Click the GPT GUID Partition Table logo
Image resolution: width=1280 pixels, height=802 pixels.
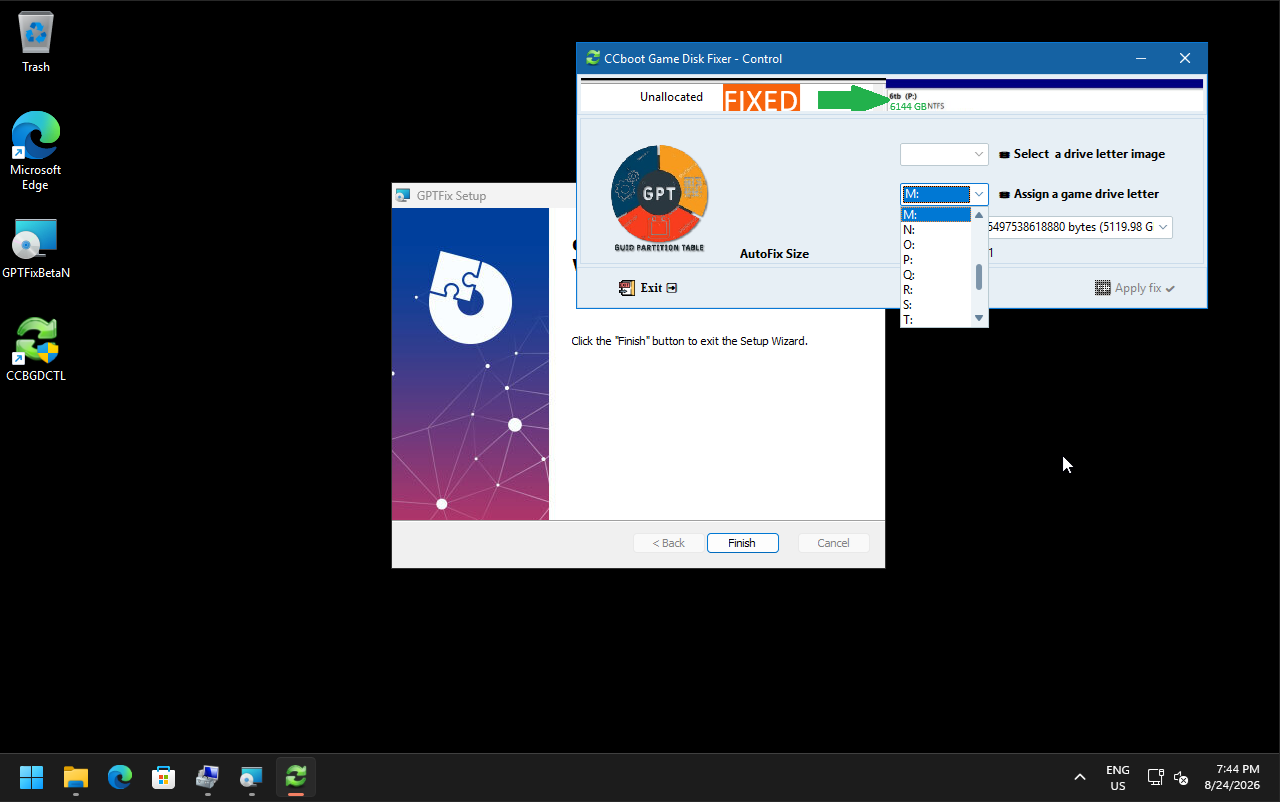659,198
